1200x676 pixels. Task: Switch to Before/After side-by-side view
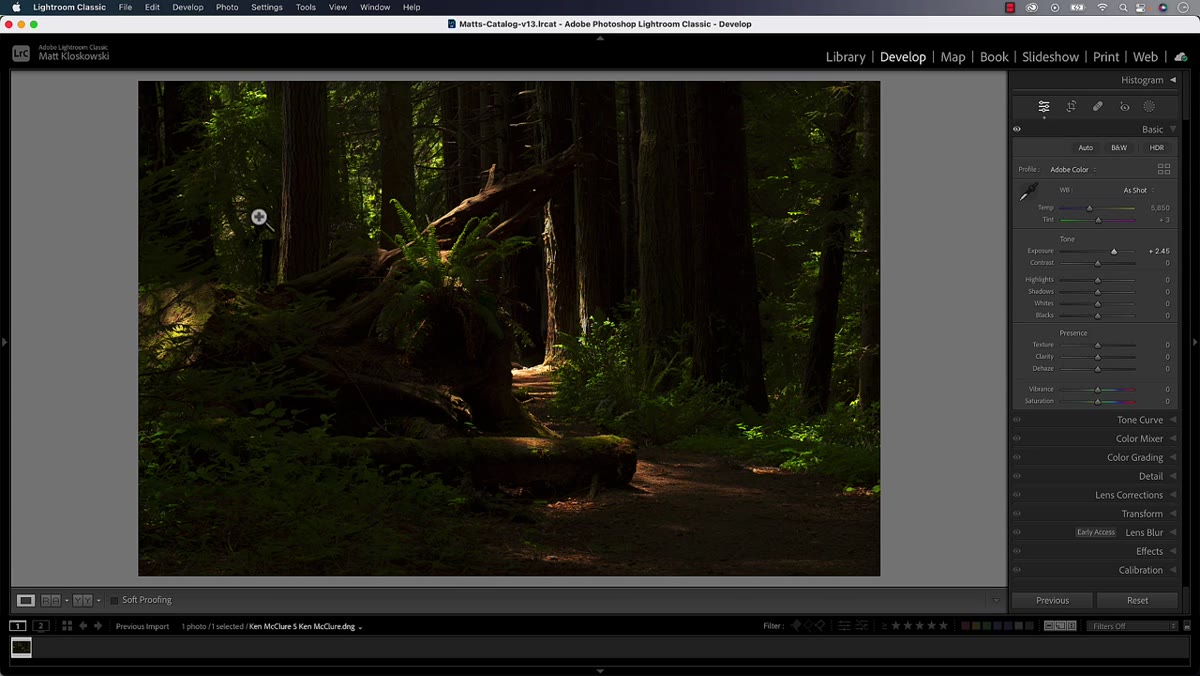coord(50,600)
